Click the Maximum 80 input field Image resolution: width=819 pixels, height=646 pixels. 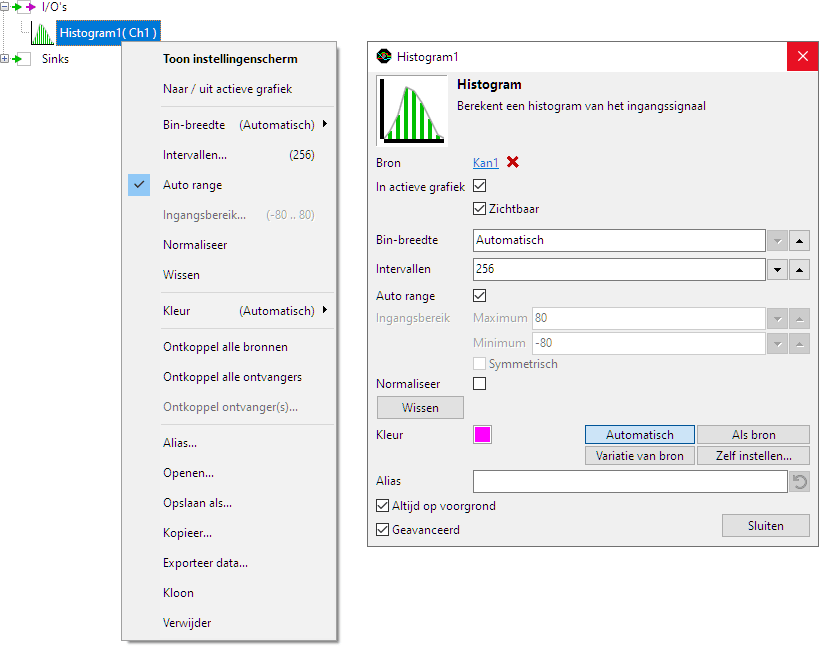649,318
